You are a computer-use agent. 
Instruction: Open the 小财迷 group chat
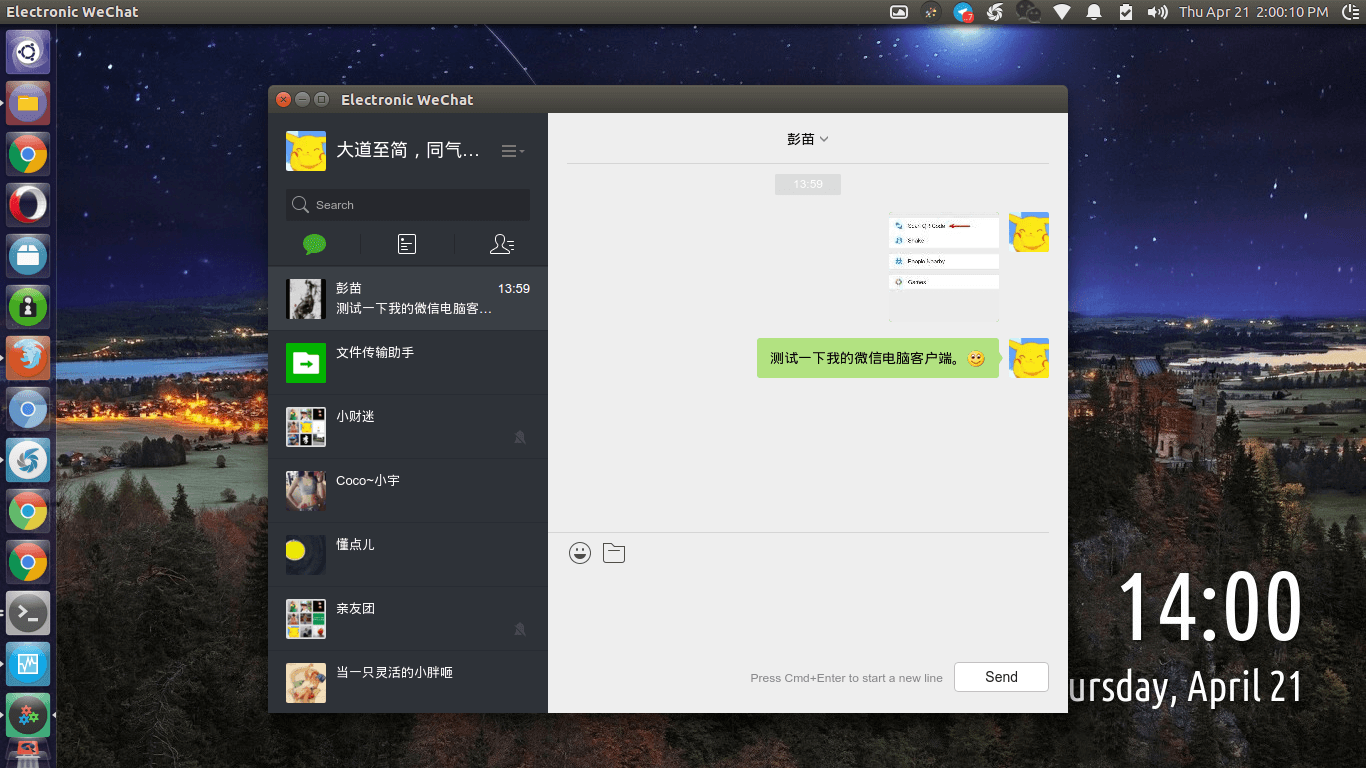point(408,427)
